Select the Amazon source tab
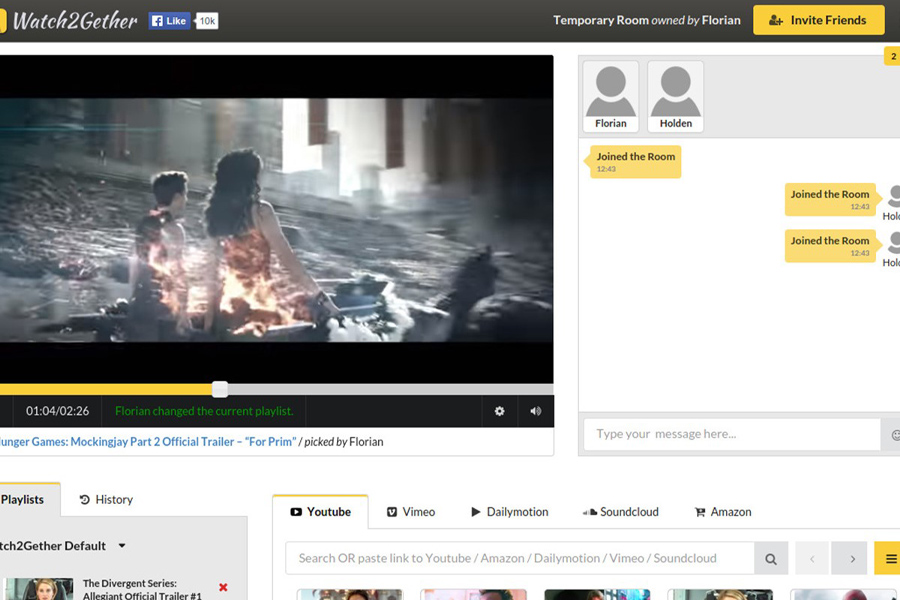The image size is (900, 600). point(723,512)
